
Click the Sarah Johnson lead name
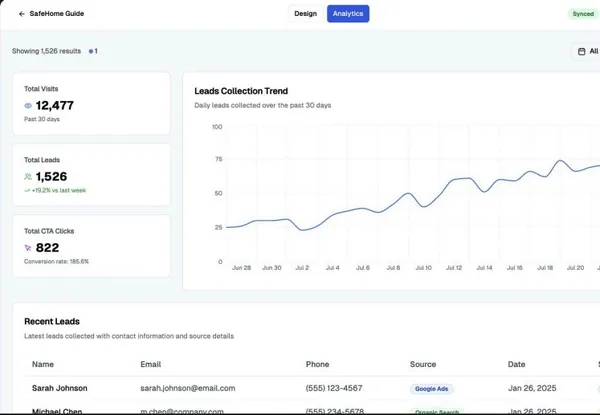(x=60, y=388)
